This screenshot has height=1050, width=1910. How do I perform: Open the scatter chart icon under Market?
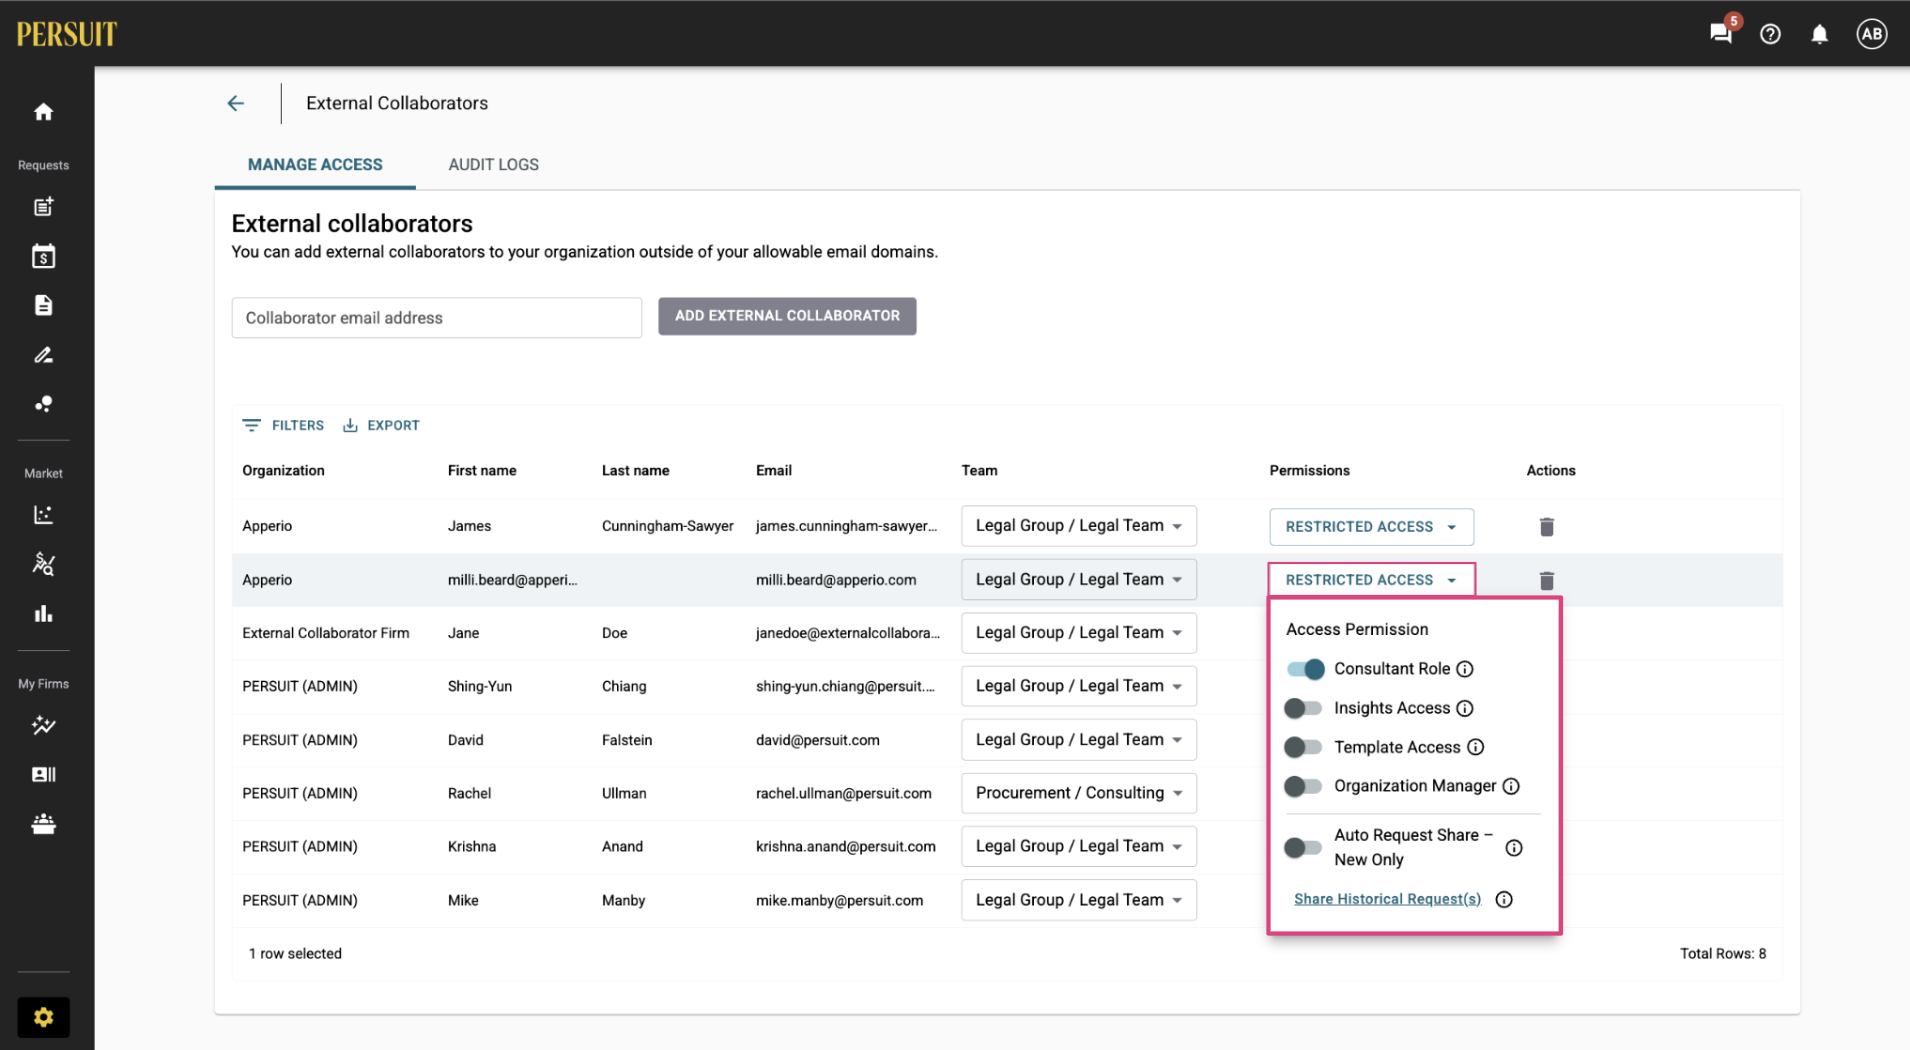pos(43,515)
